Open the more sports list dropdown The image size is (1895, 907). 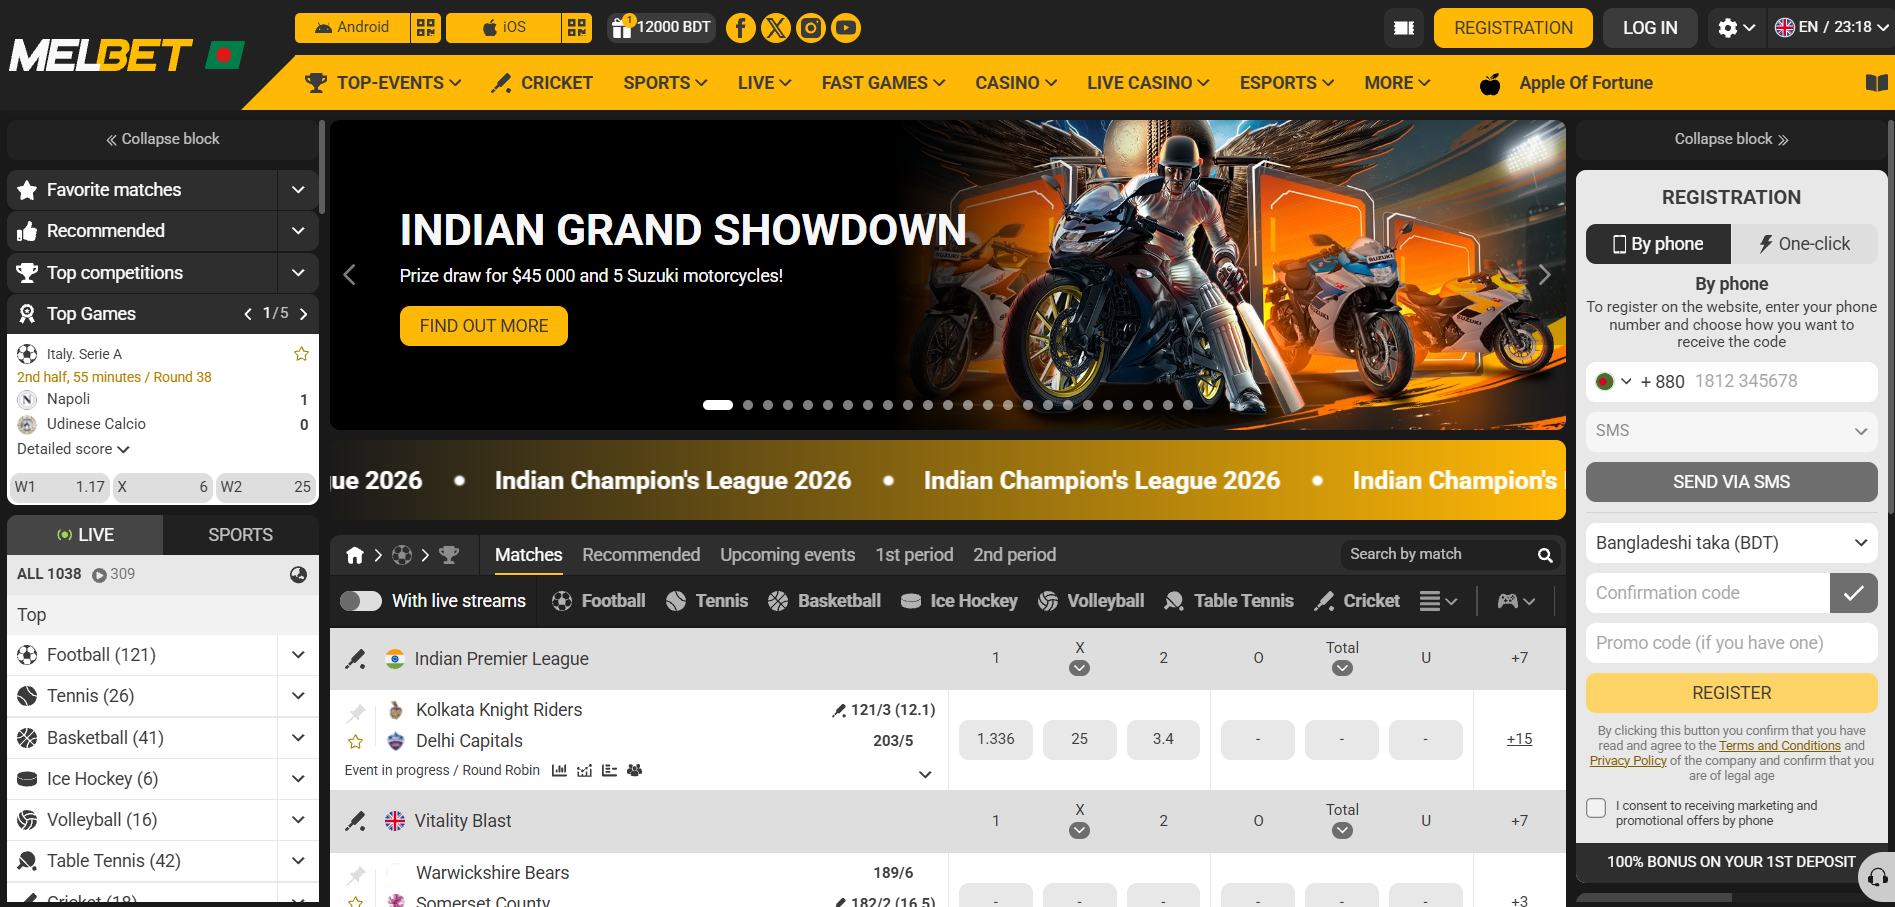(x=1438, y=601)
